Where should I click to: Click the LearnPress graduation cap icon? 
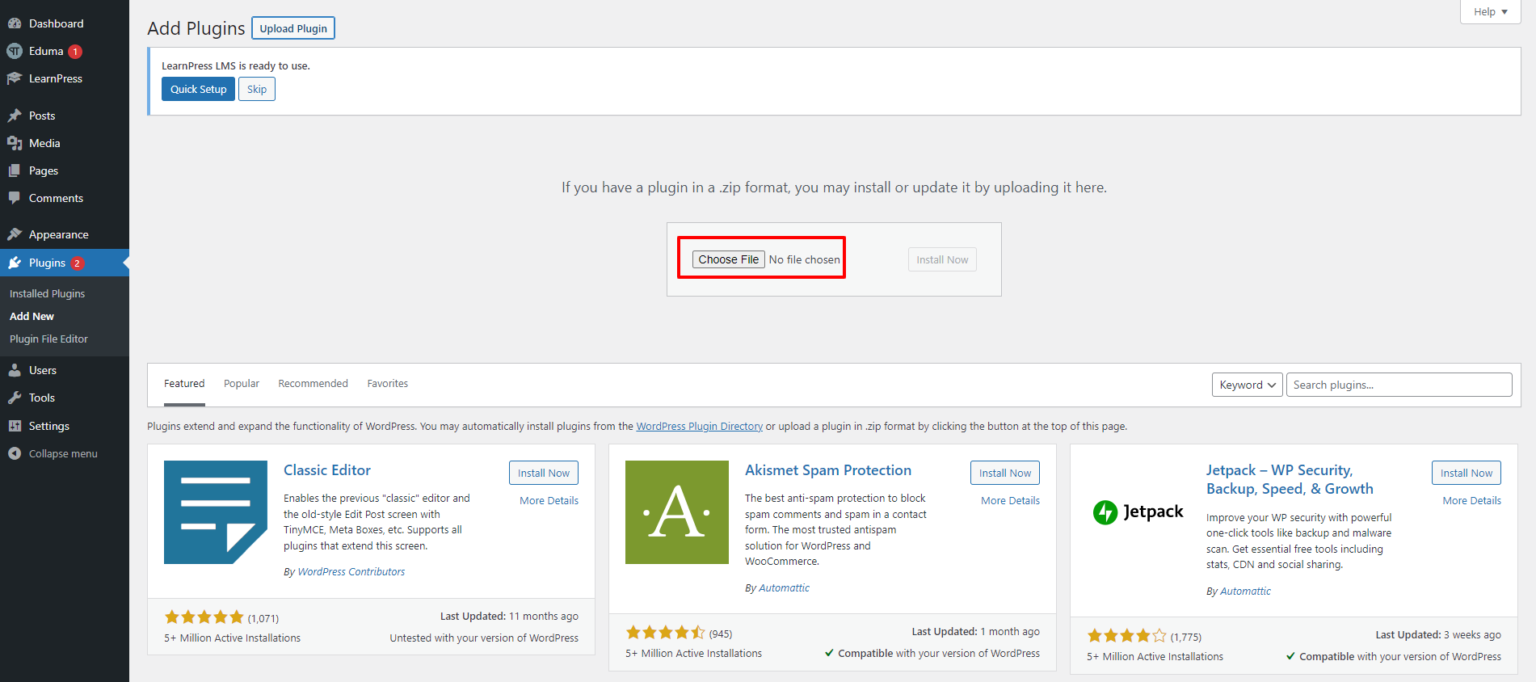(x=14, y=78)
